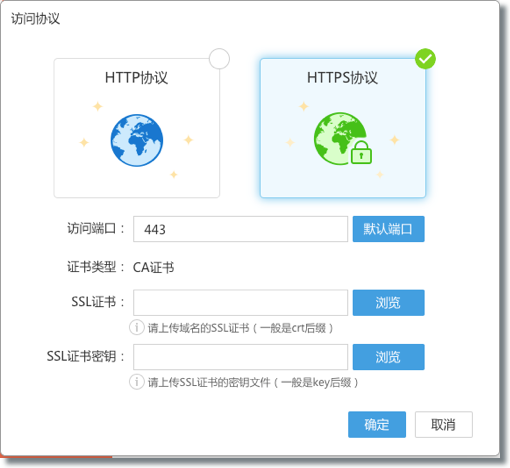Image resolution: width=510 pixels, height=468 pixels.
Task: Select the empty radio circle on HTTP协议 card
Action: point(219,59)
